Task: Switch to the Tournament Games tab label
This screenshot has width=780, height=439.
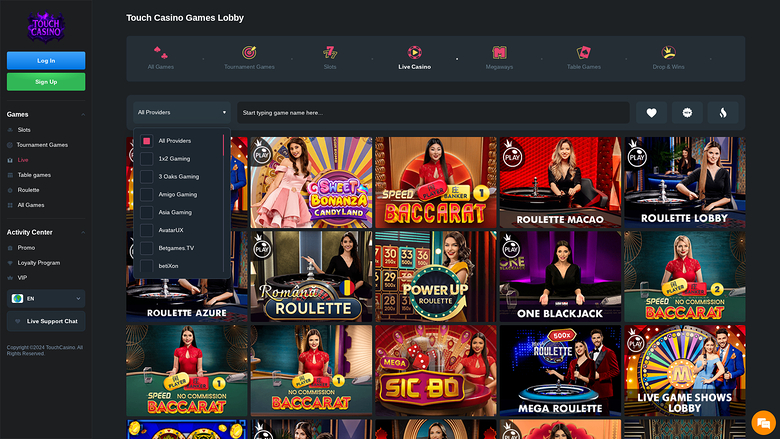Action: (x=249, y=67)
